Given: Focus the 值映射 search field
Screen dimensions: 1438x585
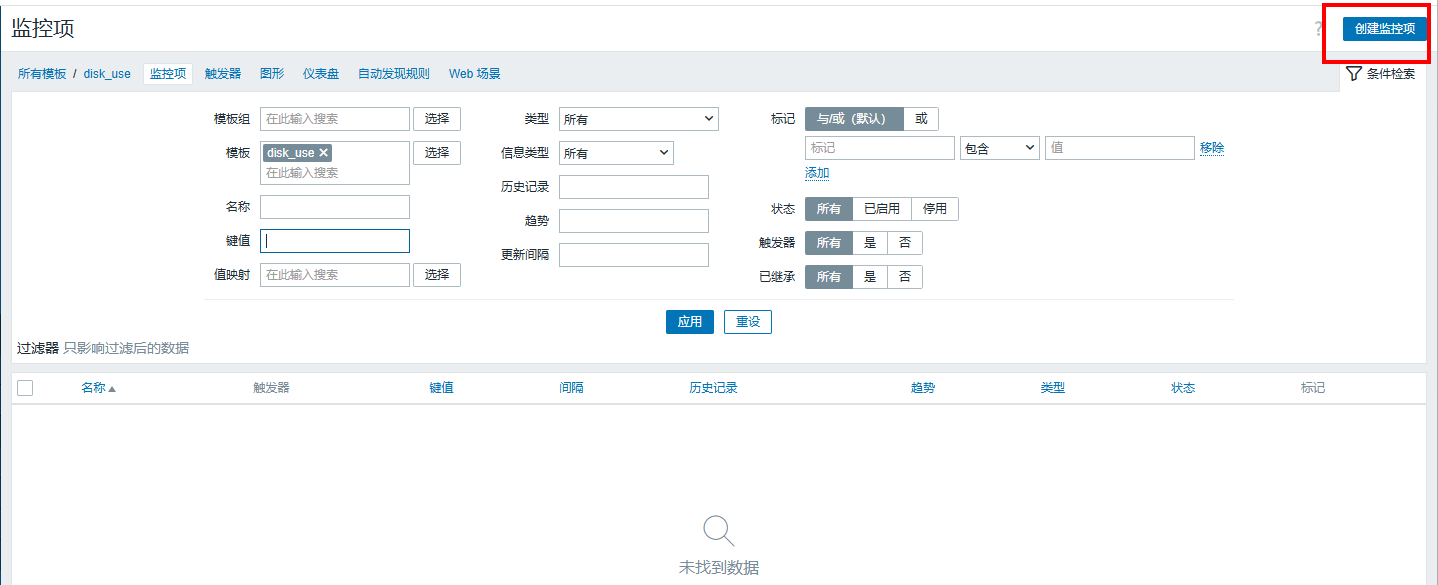Looking at the screenshot, I should [335, 275].
